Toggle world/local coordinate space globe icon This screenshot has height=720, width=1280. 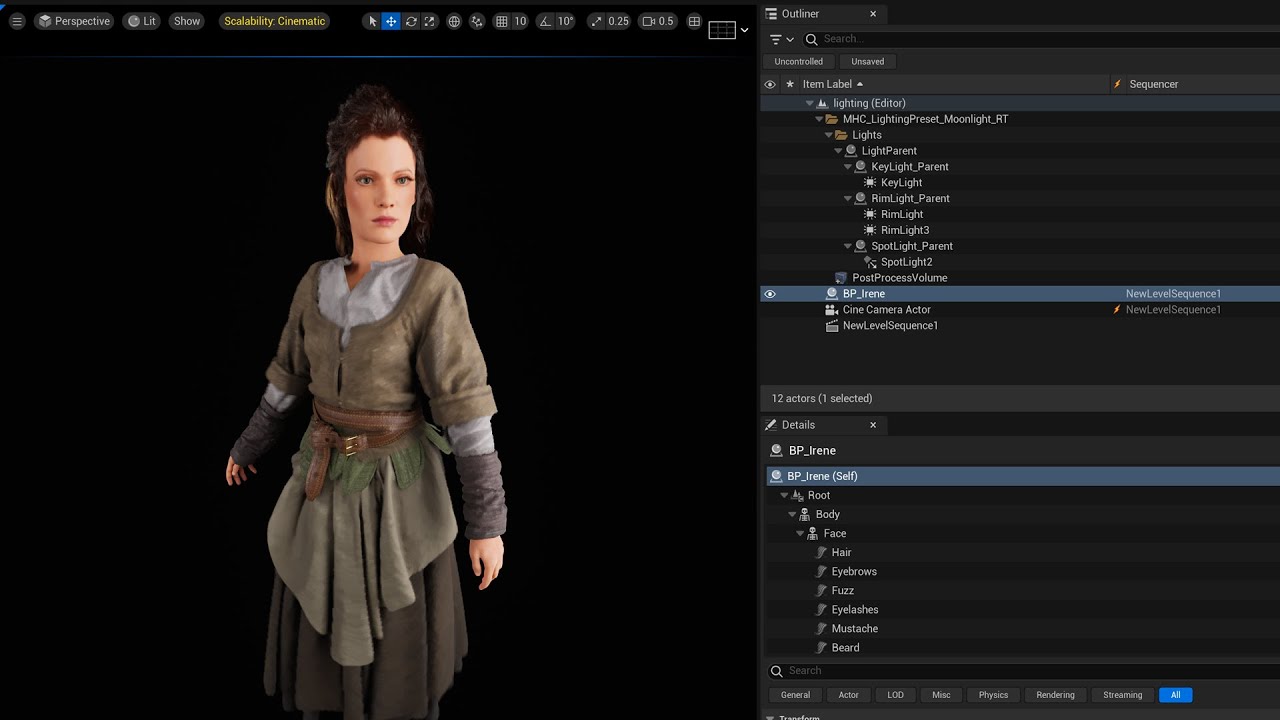click(x=454, y=21)
